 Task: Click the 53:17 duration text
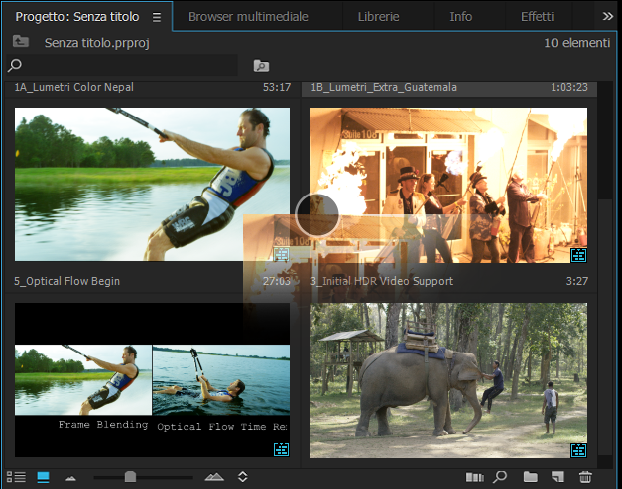click(x=277, y=87)
